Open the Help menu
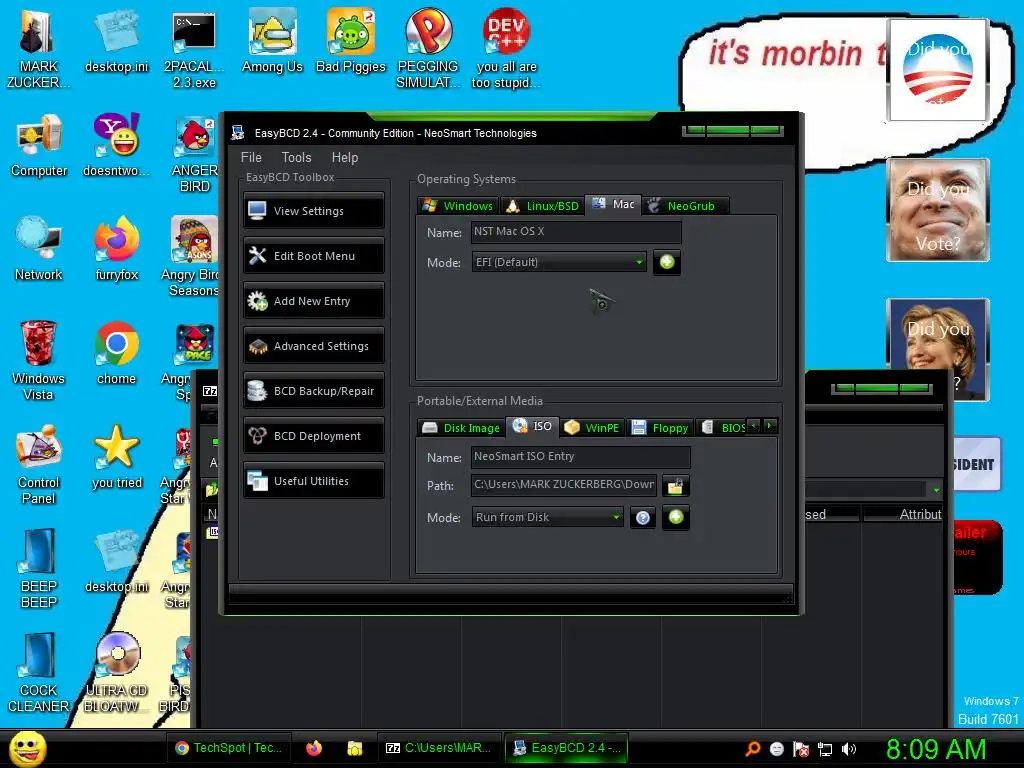The width and height of the screenshot is (1024, 768). (345, 157)
